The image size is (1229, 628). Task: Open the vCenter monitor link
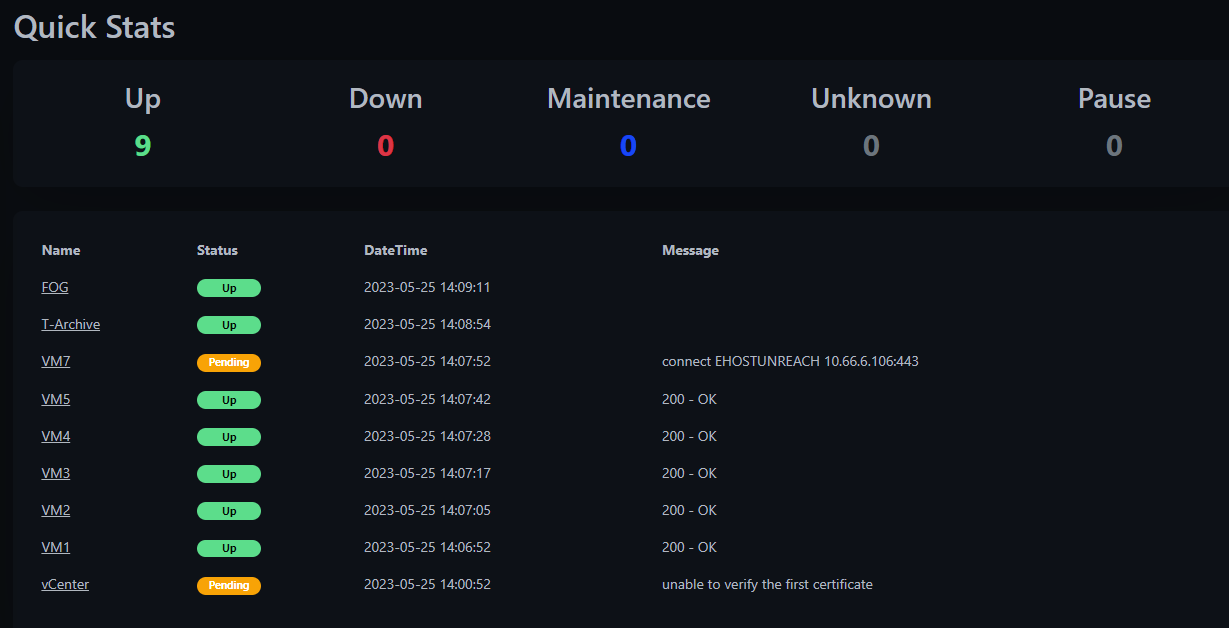(x=65, y=585)
